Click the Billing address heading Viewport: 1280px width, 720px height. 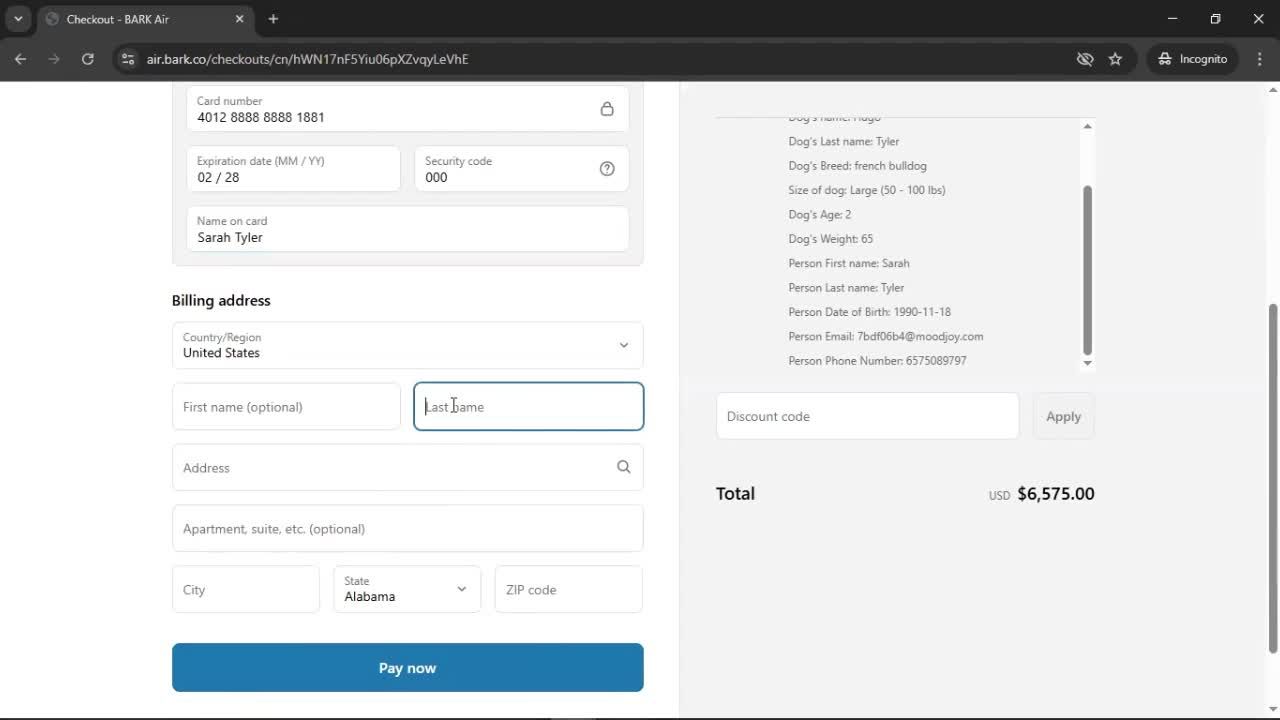pos(221,300)
